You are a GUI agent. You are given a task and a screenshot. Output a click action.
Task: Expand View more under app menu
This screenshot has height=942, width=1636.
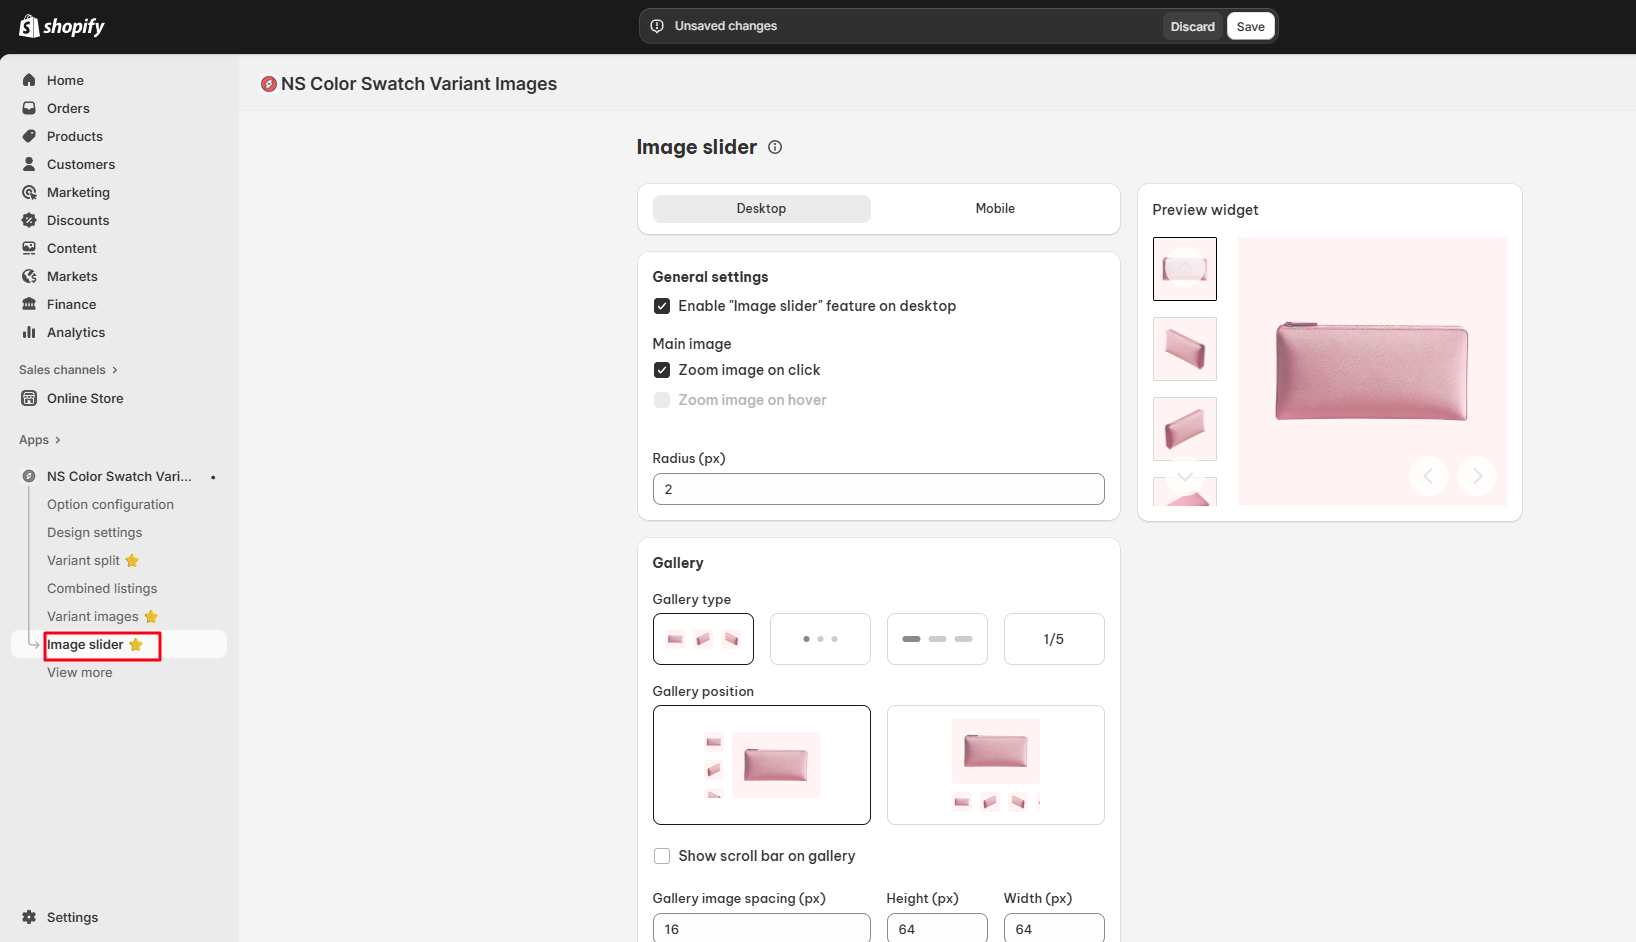point(80,673)
